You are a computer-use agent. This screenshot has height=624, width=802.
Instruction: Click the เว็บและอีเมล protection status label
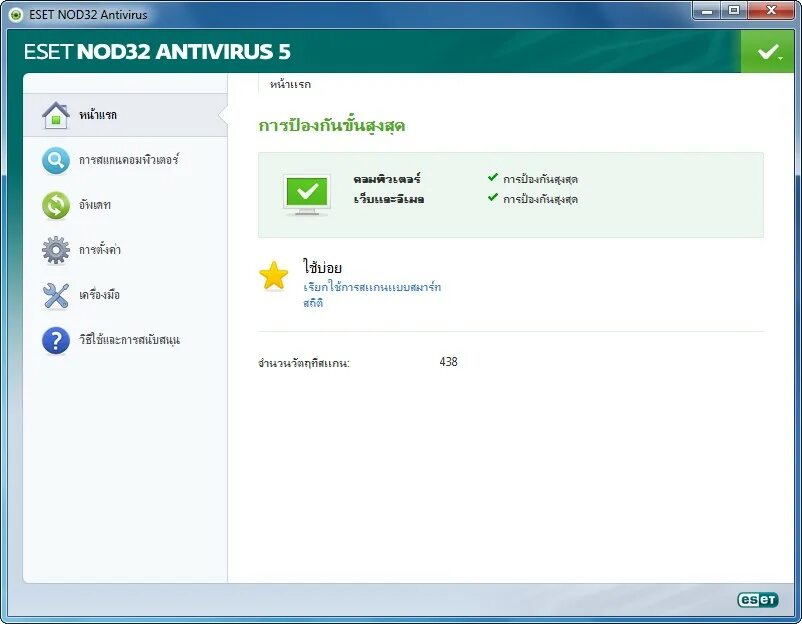tap(389, 199)
